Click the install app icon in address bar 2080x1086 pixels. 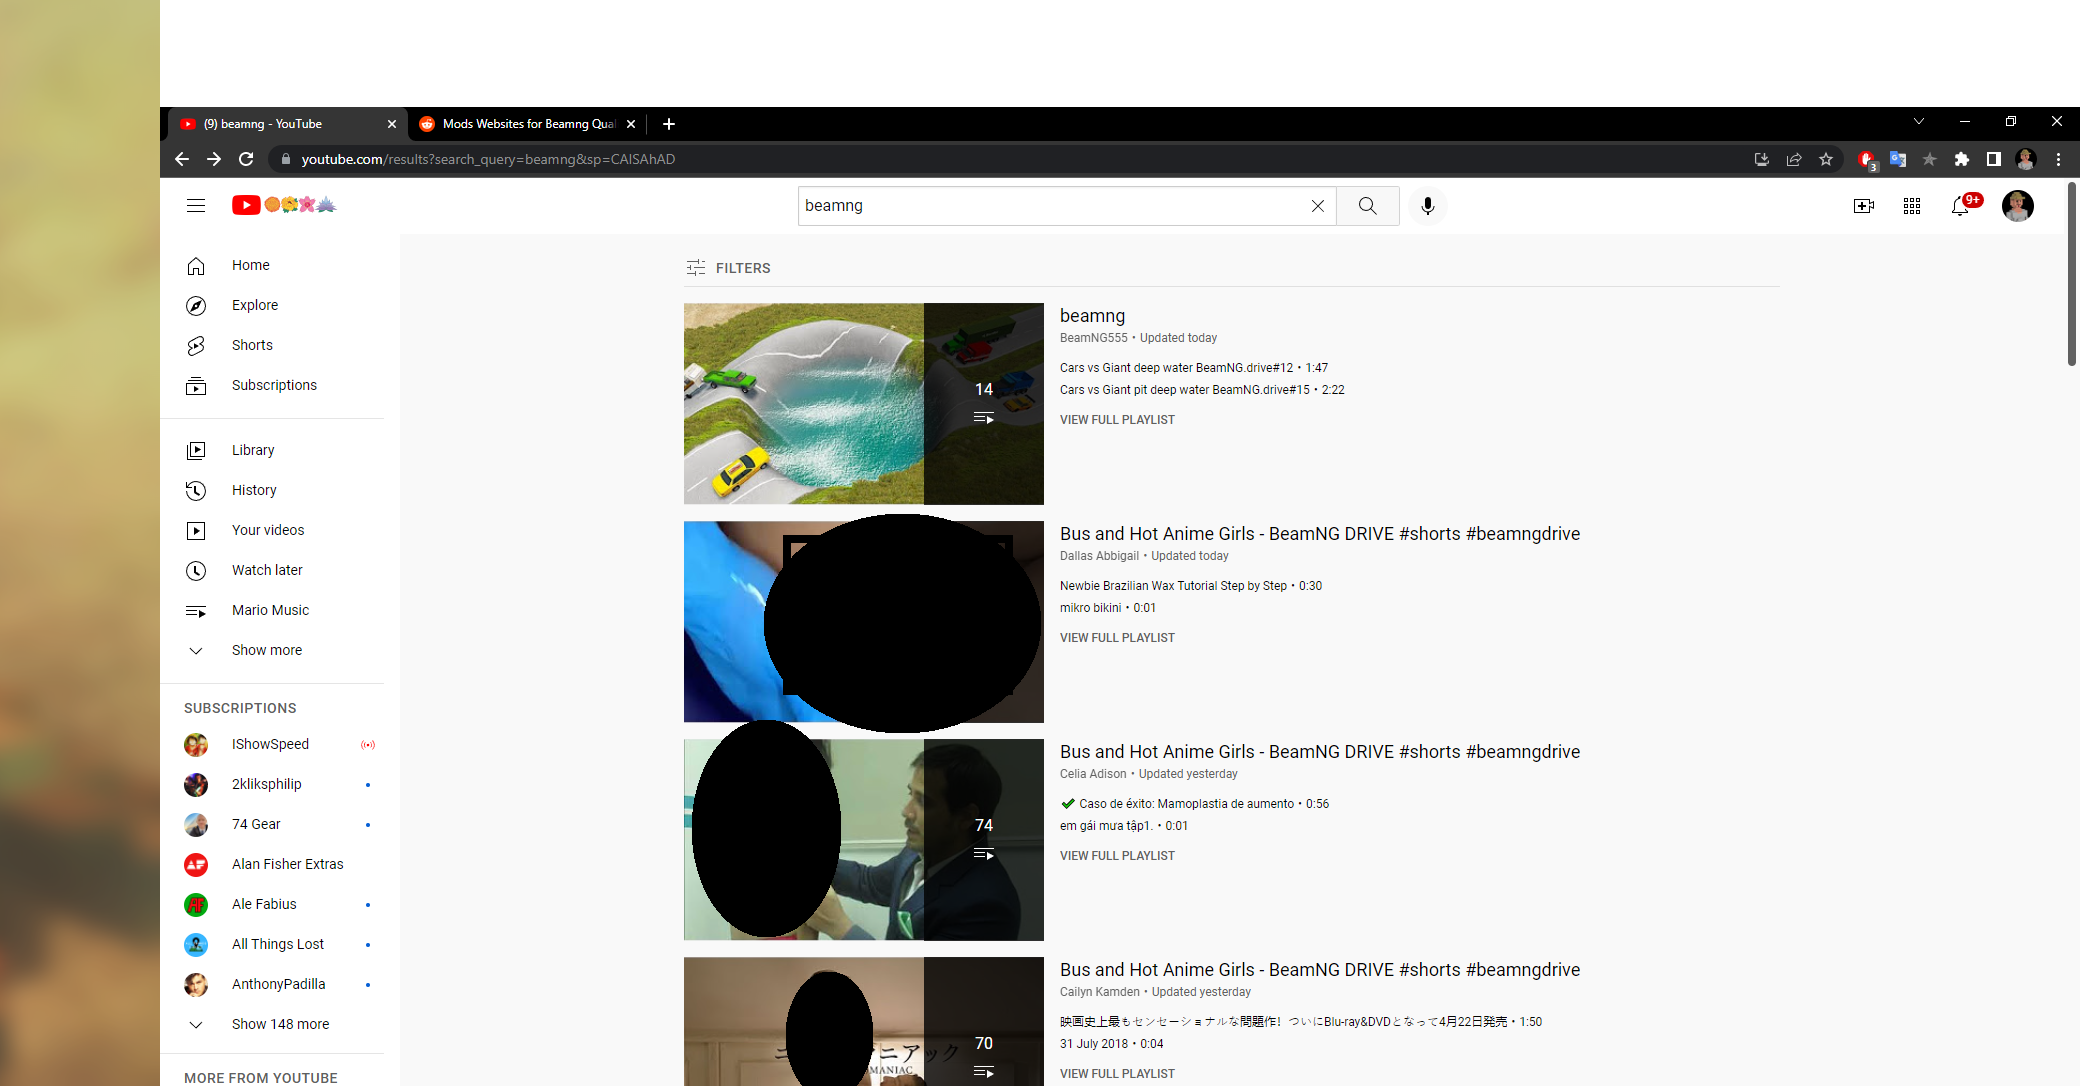[1762, 159]
